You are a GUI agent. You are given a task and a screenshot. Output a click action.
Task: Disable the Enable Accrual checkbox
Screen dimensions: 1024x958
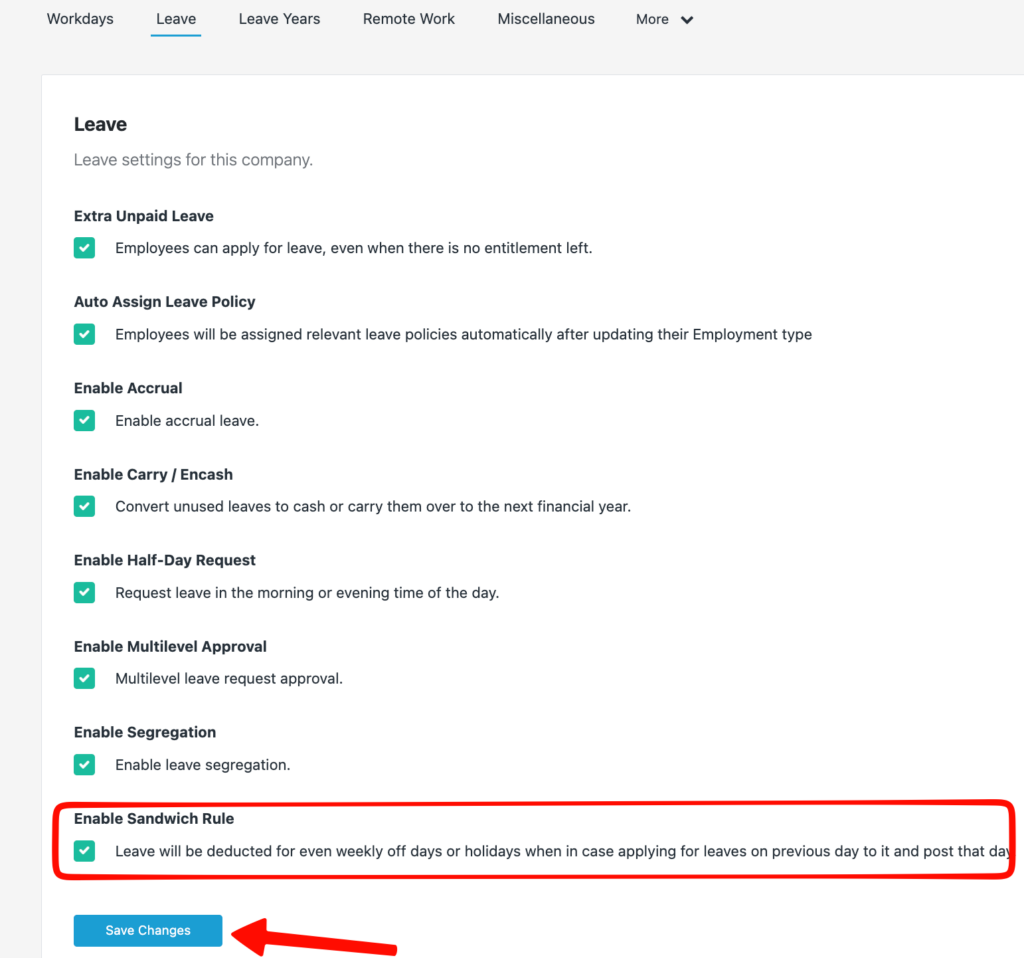point(85,420)
